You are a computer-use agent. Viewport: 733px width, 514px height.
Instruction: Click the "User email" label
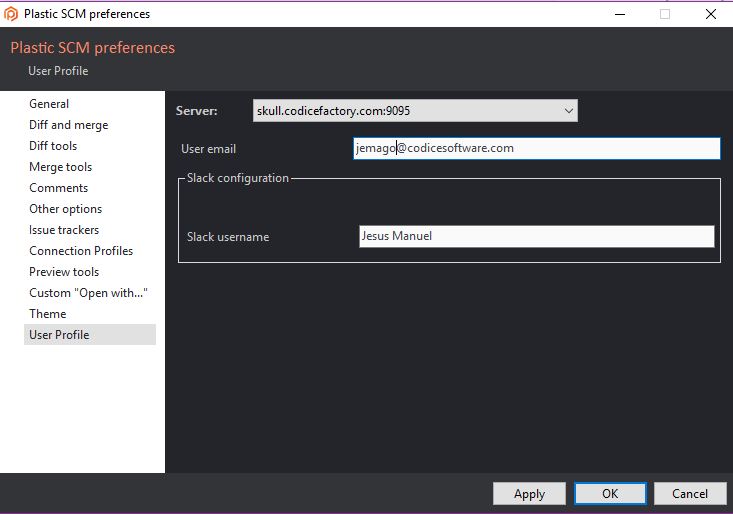pos(208,149)
